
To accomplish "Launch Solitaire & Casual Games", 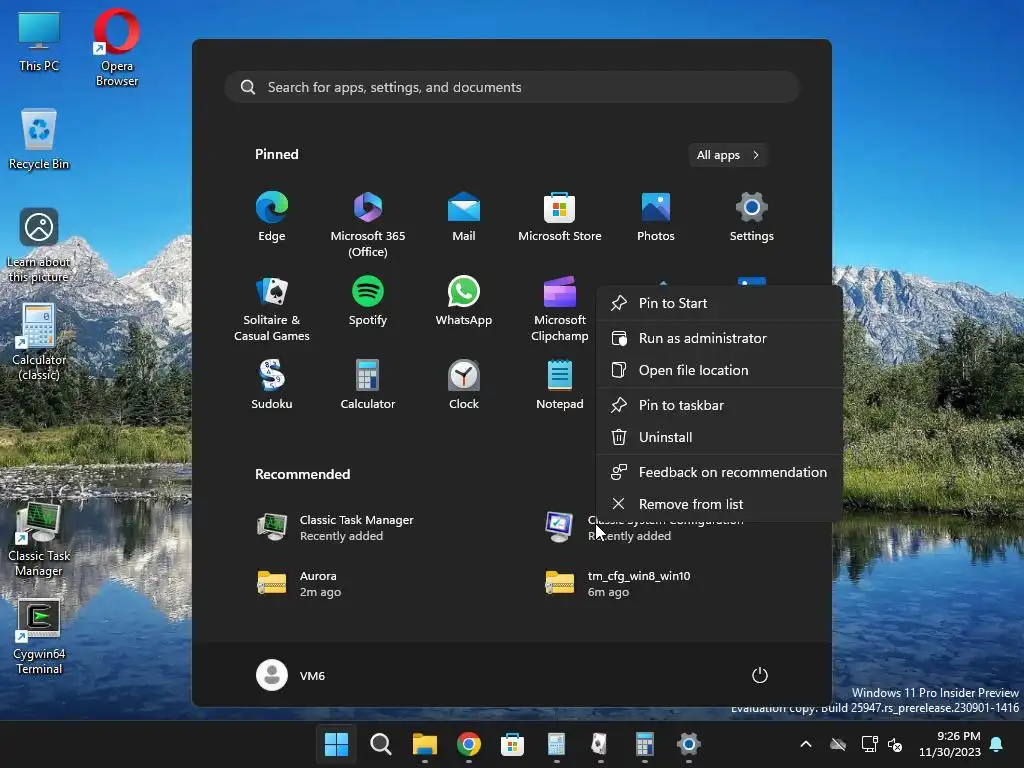I will pyautogui.click(x=272, y=309).
